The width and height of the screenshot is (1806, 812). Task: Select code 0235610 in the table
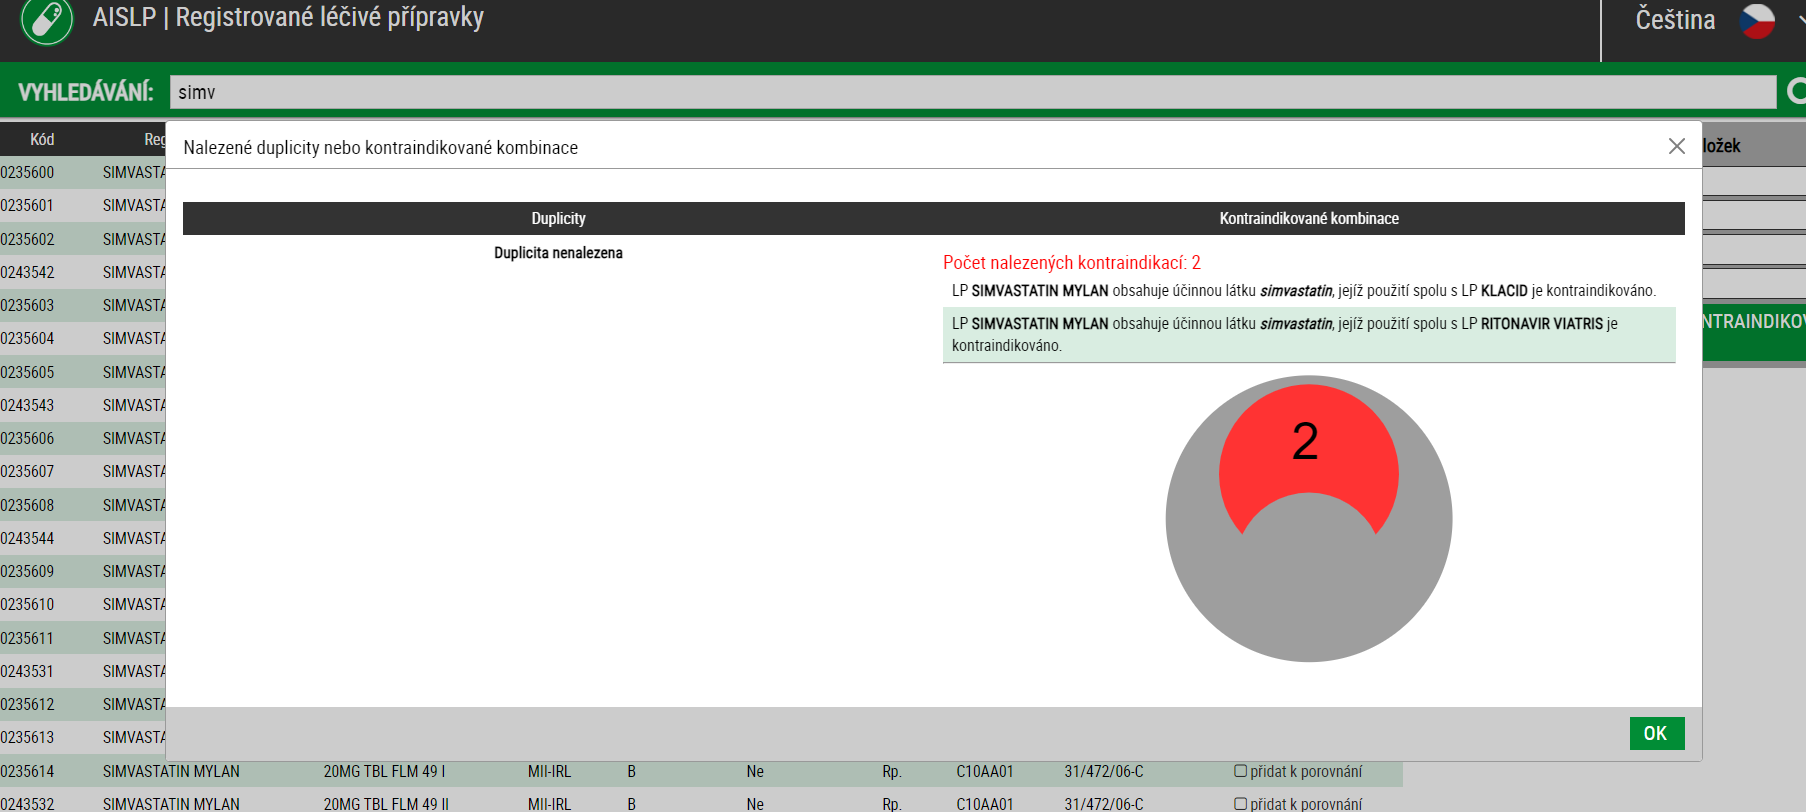click(27, 604)
